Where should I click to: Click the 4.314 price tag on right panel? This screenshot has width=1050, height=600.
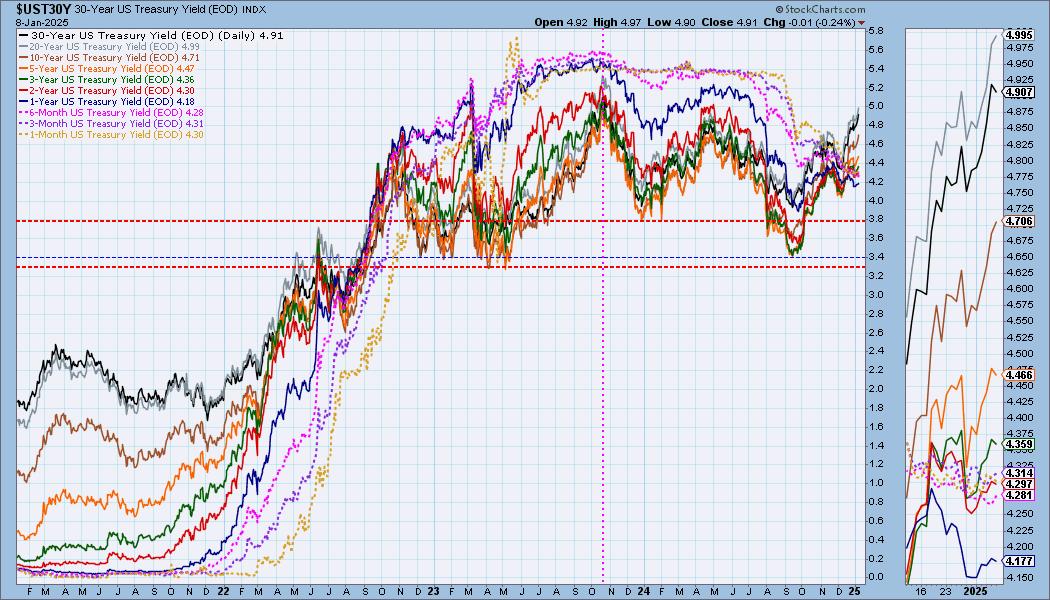pyautogui.click(x=1019, y=473)
